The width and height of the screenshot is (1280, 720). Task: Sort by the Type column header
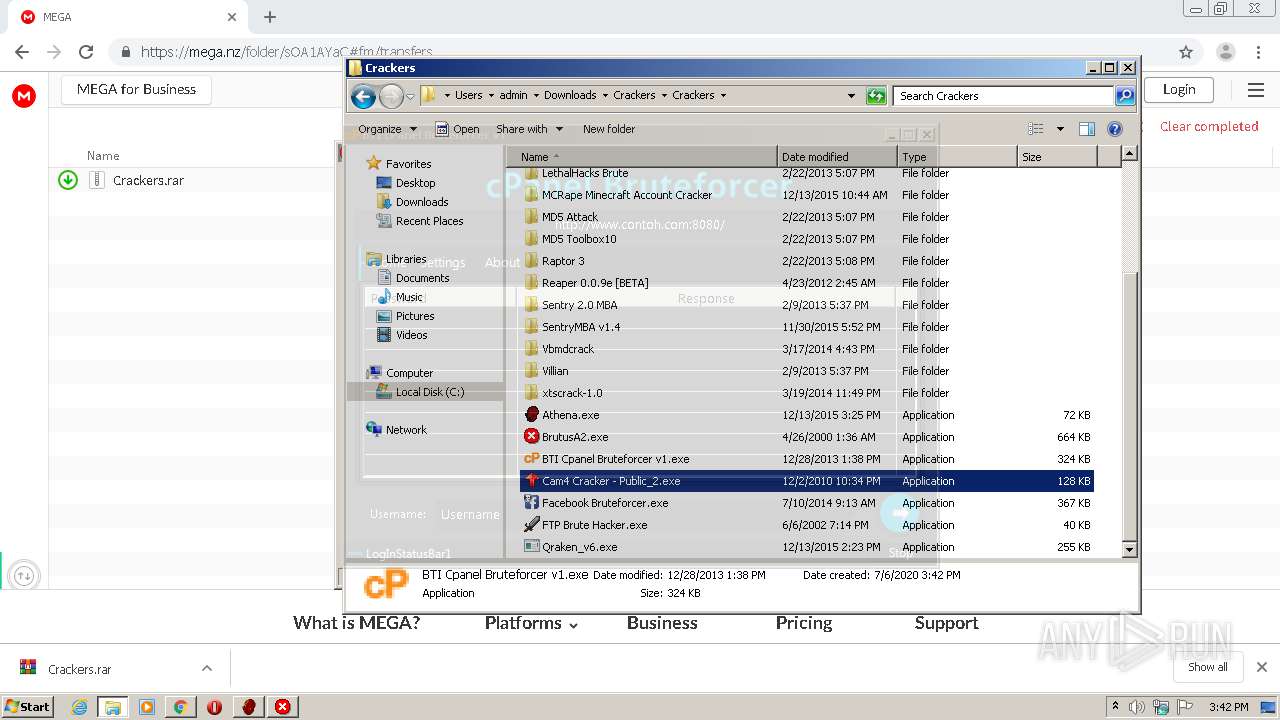click(x=957, y=157)
